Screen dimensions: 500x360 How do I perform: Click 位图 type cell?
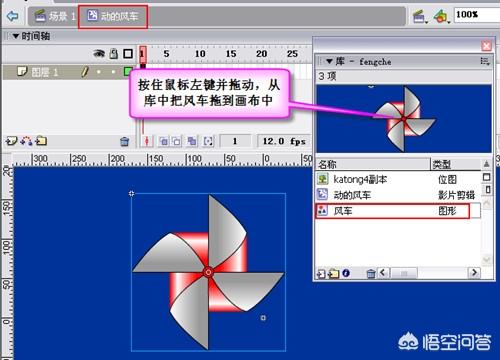[x=447, y=180]
